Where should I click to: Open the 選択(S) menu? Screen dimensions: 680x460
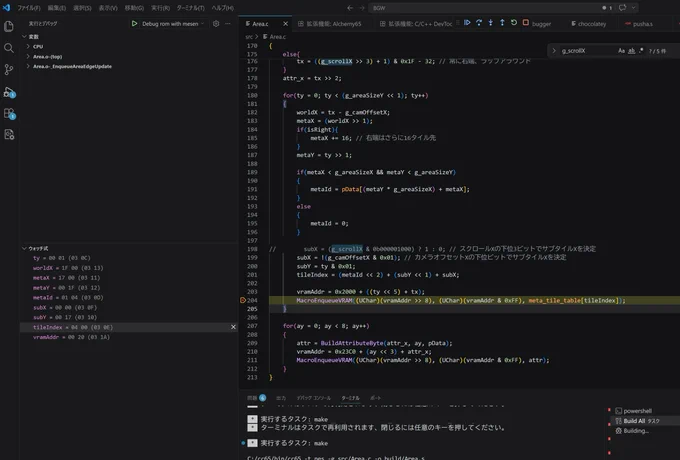click(x=82, y=8)
